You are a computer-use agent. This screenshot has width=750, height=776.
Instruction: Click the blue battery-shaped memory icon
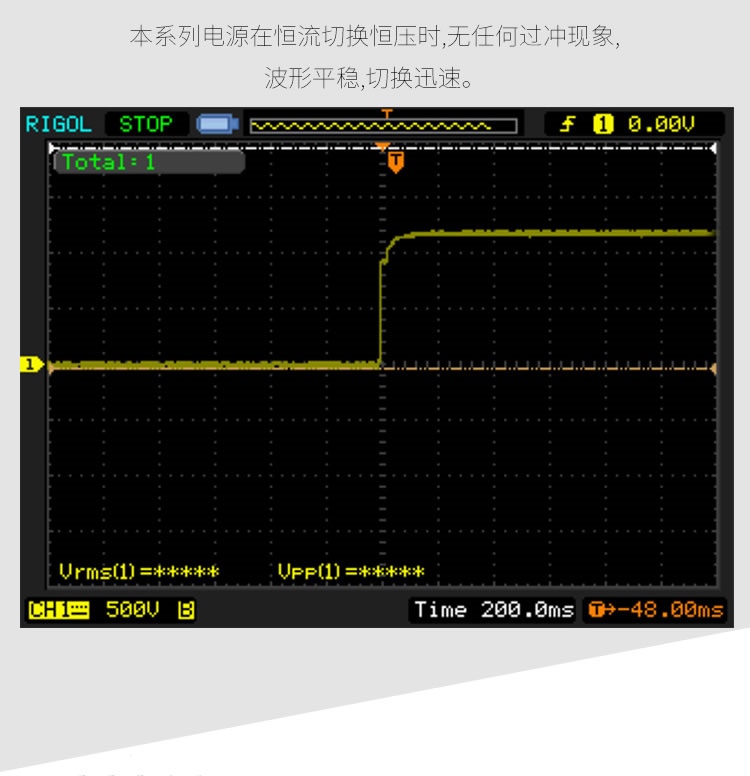click(x=217, y=124)
